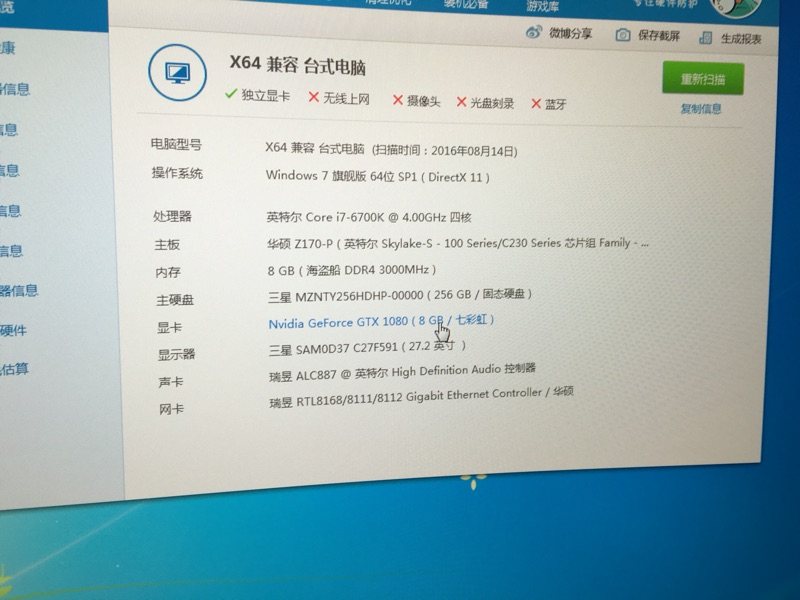Click the blue circled computer monitor icon
This screenshot has height=600, width=800.
pyautogui.click(x=178, y=73)
